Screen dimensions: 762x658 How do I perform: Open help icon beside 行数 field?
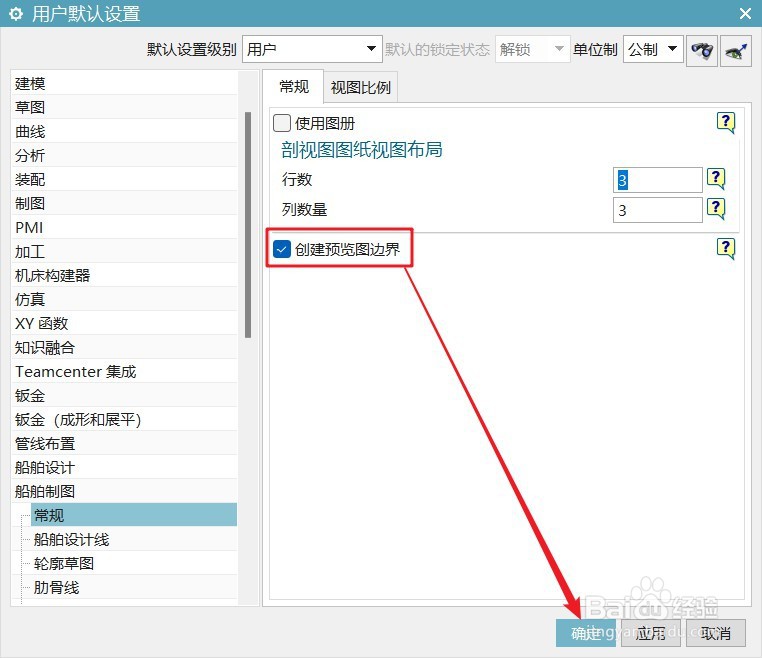tap(716, 178)
